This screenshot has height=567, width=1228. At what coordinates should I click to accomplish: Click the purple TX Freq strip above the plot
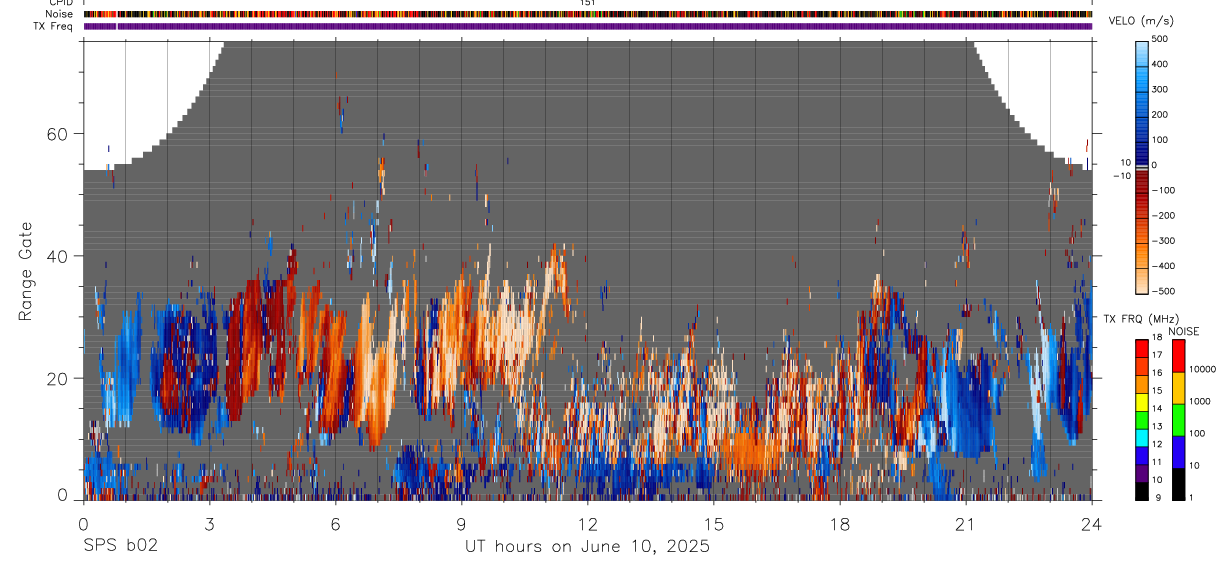(x=588, y=26)
